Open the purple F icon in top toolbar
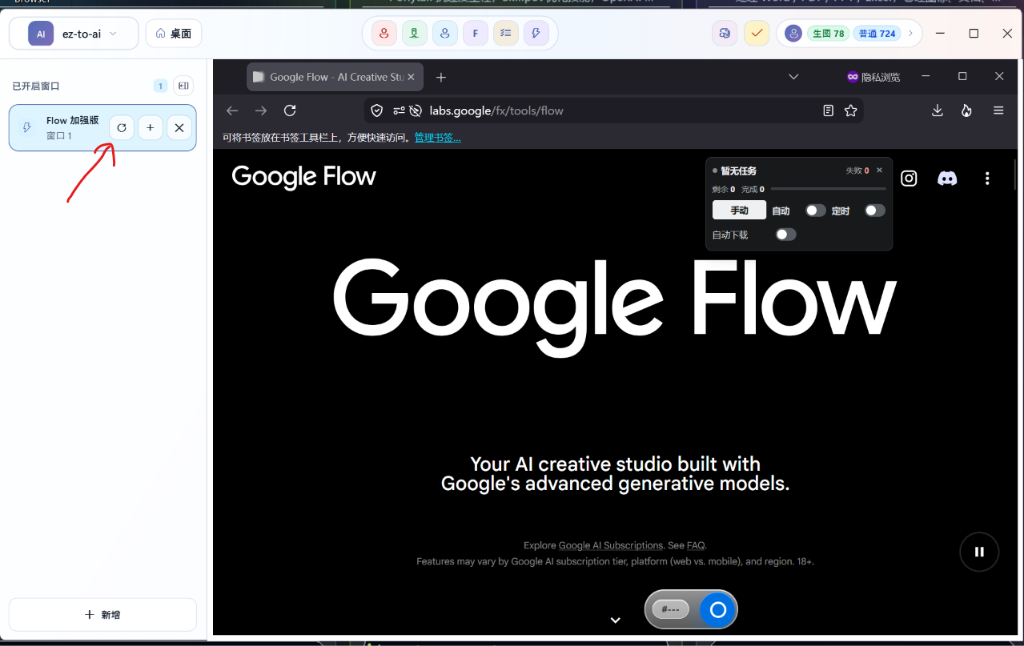This screenshot has height=646, width=1024. coord(475,33)
